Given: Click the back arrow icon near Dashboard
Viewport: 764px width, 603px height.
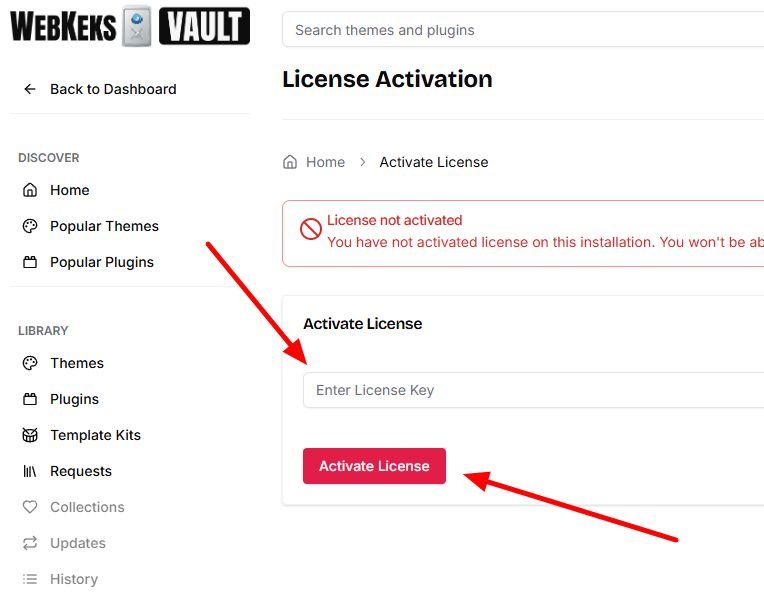Looking at the screenshot, I should 30,89.
